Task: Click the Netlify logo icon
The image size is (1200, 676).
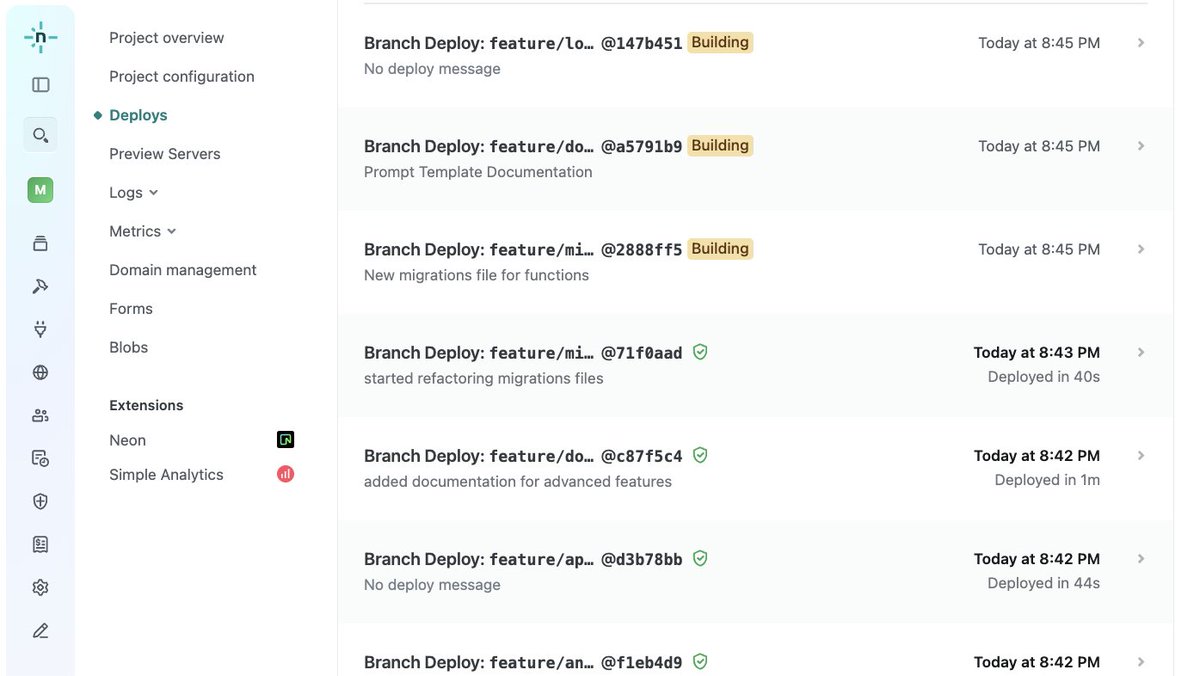Action: (40, 37)
